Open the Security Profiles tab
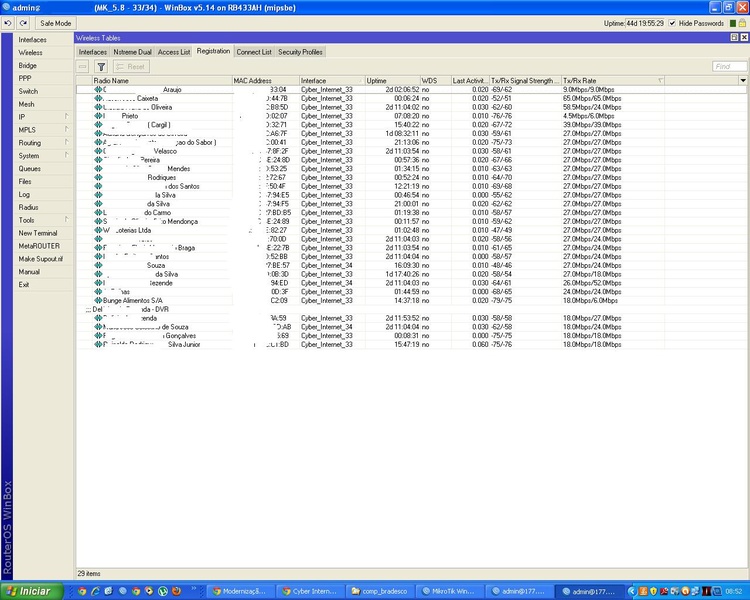750x600 pixels. pyautogui.click(x=300, y=52)
